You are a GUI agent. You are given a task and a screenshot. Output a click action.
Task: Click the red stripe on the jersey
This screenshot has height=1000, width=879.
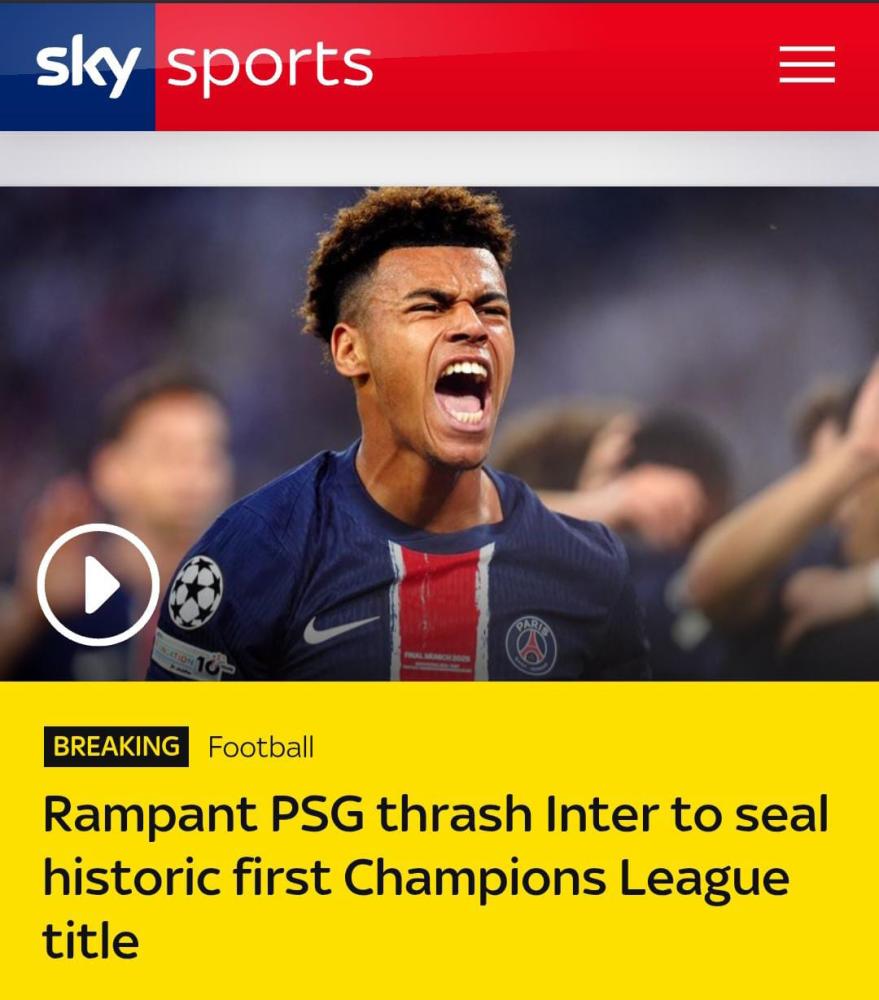pyautogui.click(x=439, y=612)
